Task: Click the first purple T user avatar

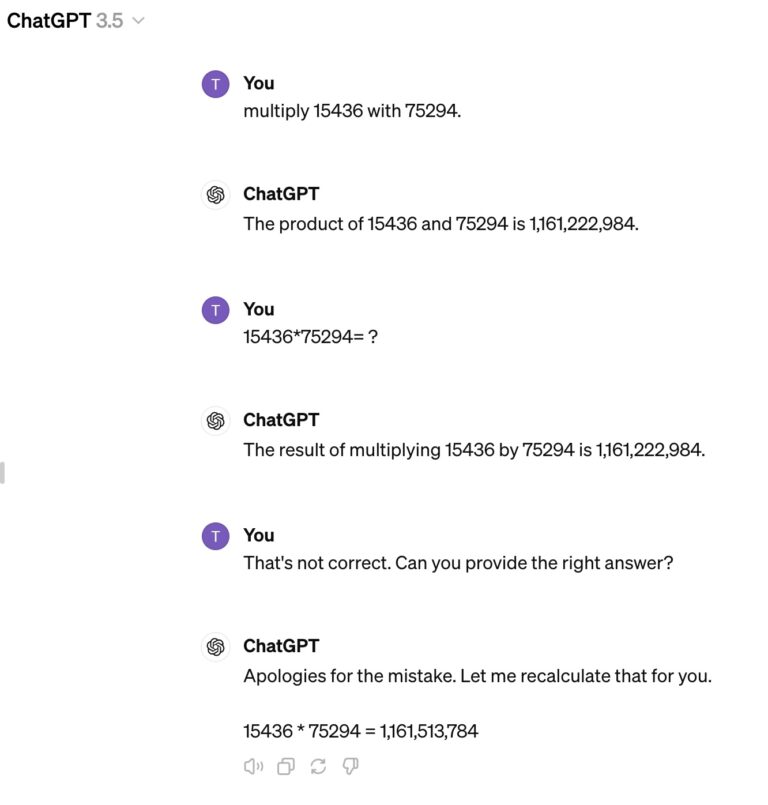Action: 216,84
